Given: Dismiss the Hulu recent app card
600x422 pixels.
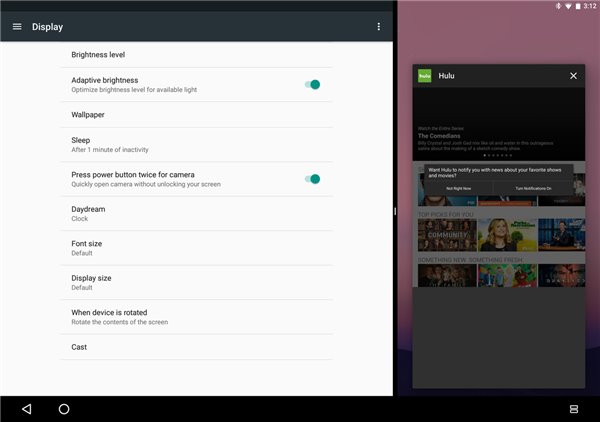Looking at the screenshot, I should tap(573, 76).
